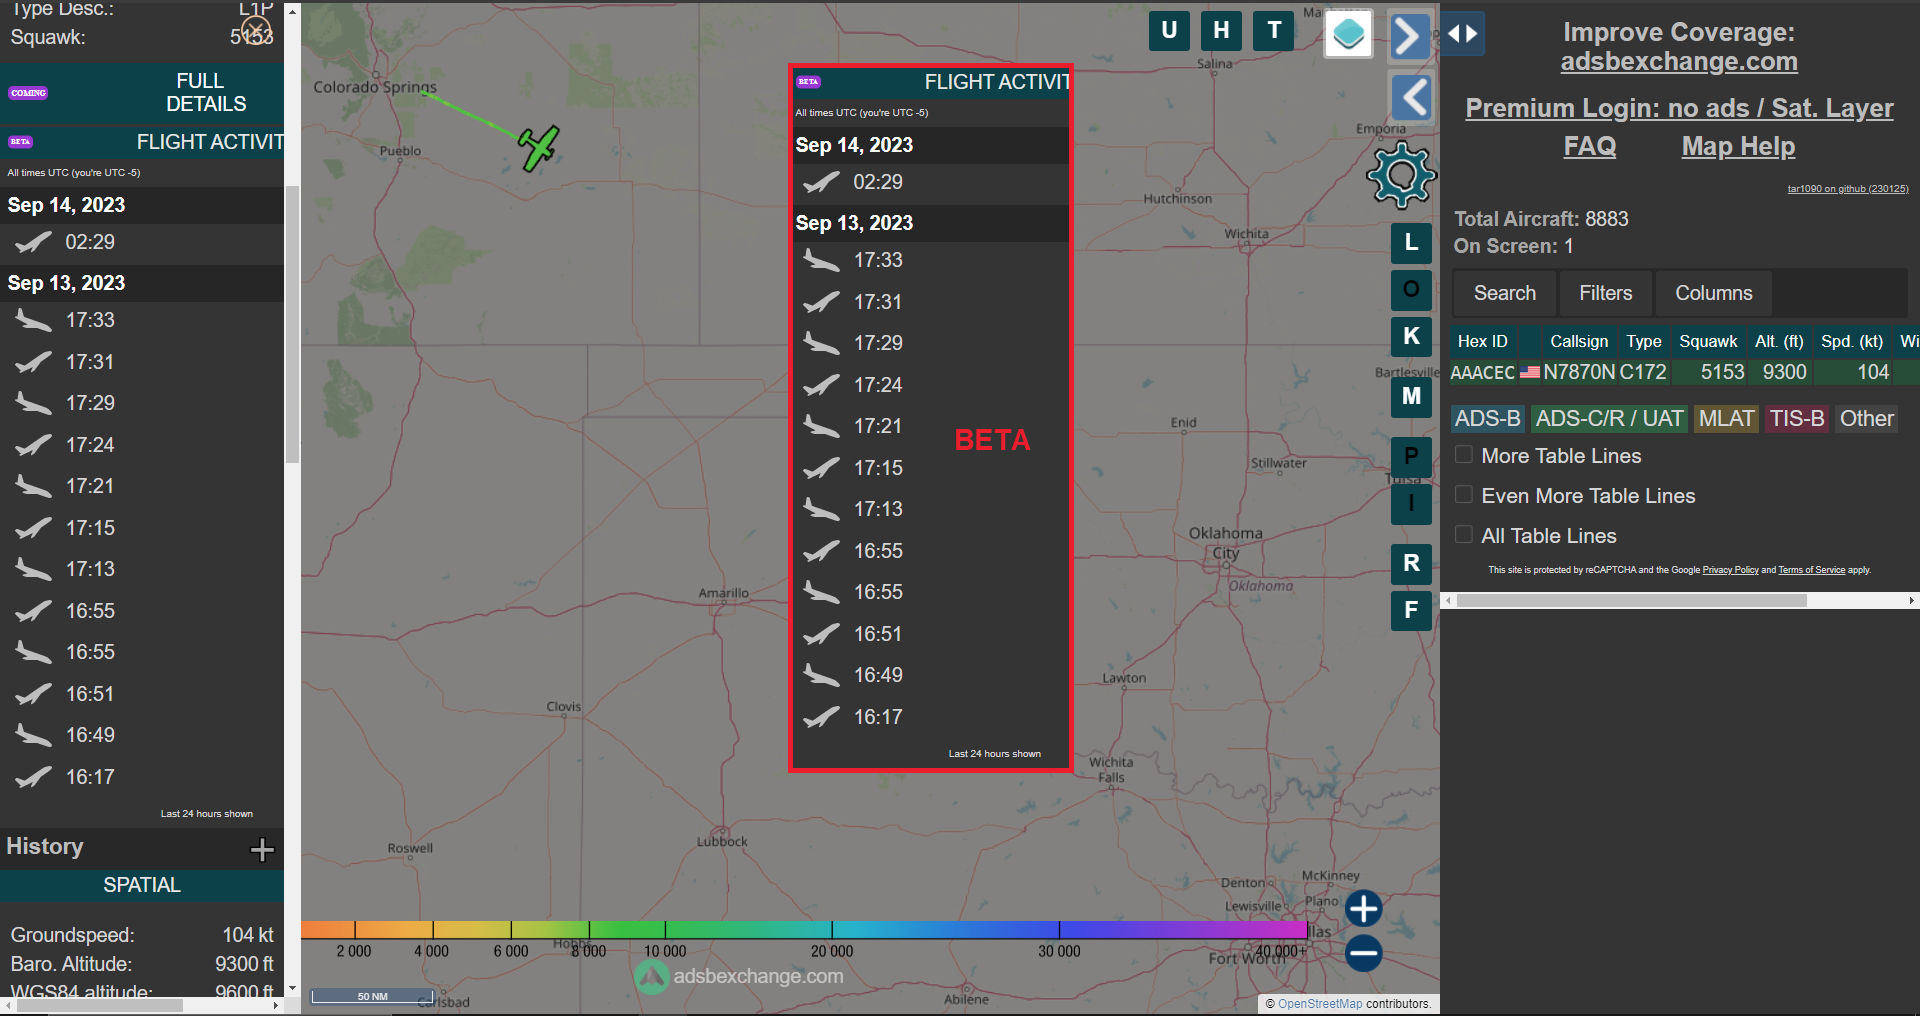Toggle the P map button
The width and height of the screenshot is (1920, 1016).
[1411, 457]
